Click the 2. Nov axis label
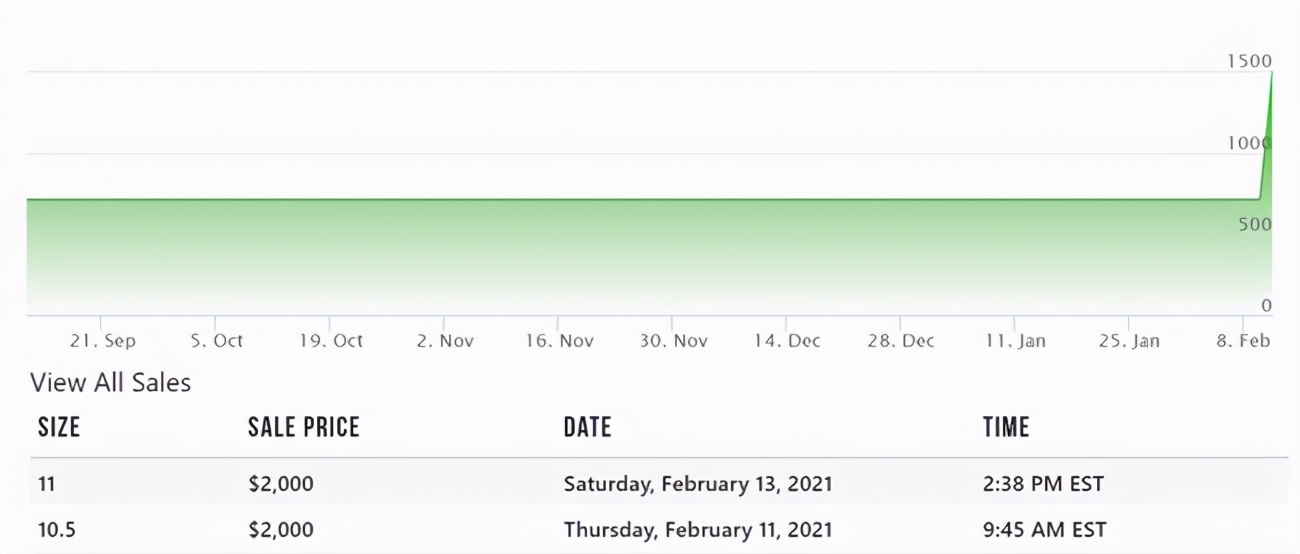Image resolution: width=1300 pixels, height=554 pixels. point(445,341)
